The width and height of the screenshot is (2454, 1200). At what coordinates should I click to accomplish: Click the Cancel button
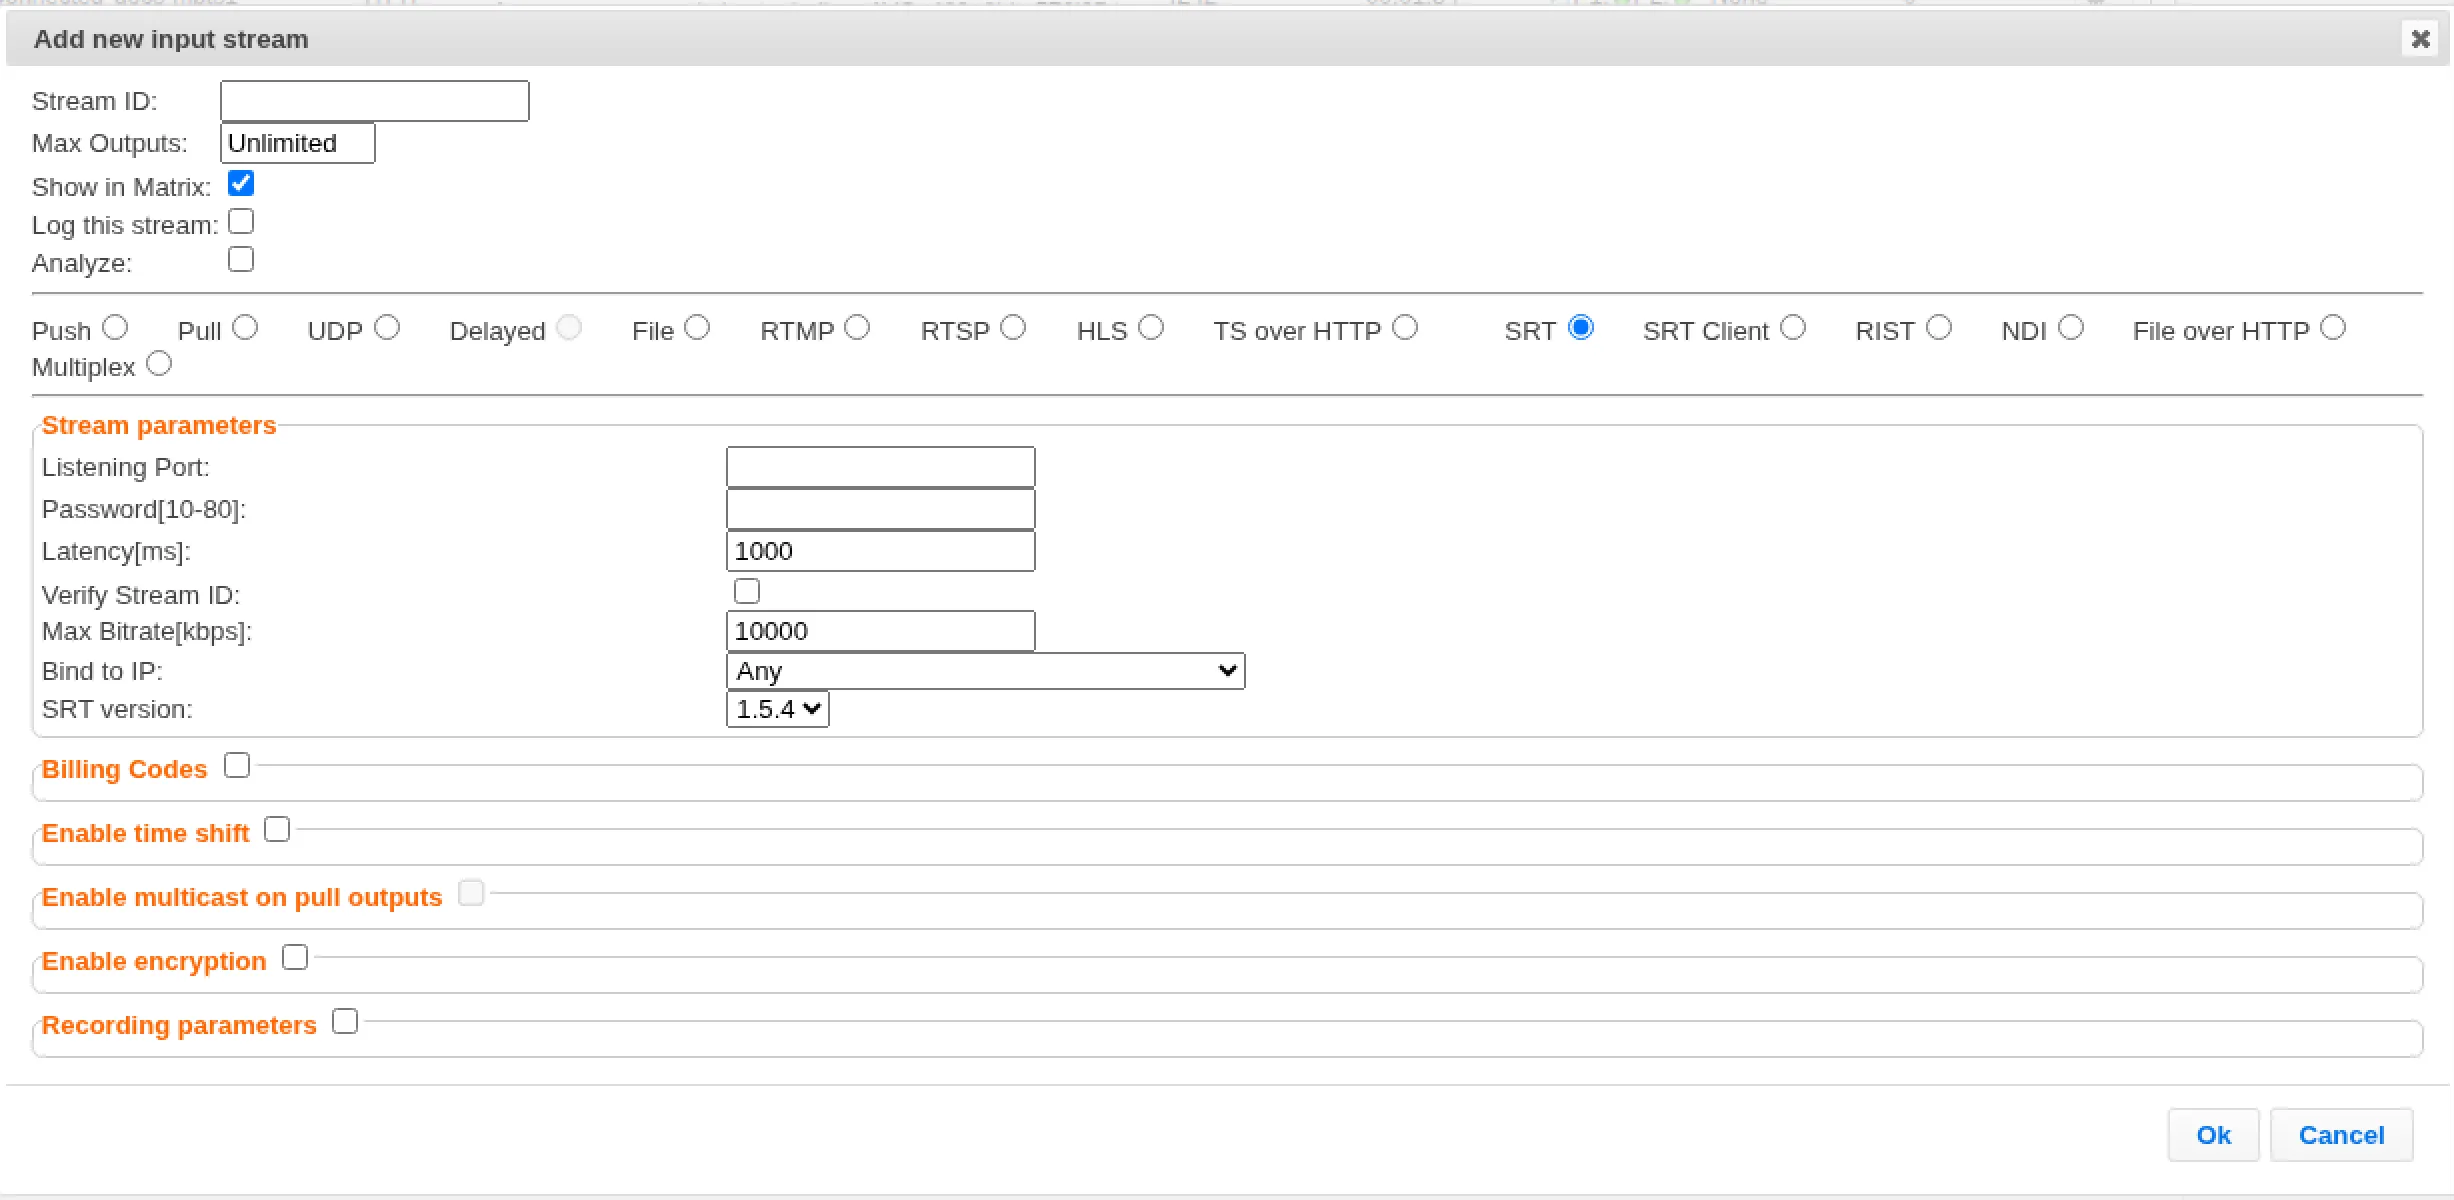click(x=2342, y=1135)
